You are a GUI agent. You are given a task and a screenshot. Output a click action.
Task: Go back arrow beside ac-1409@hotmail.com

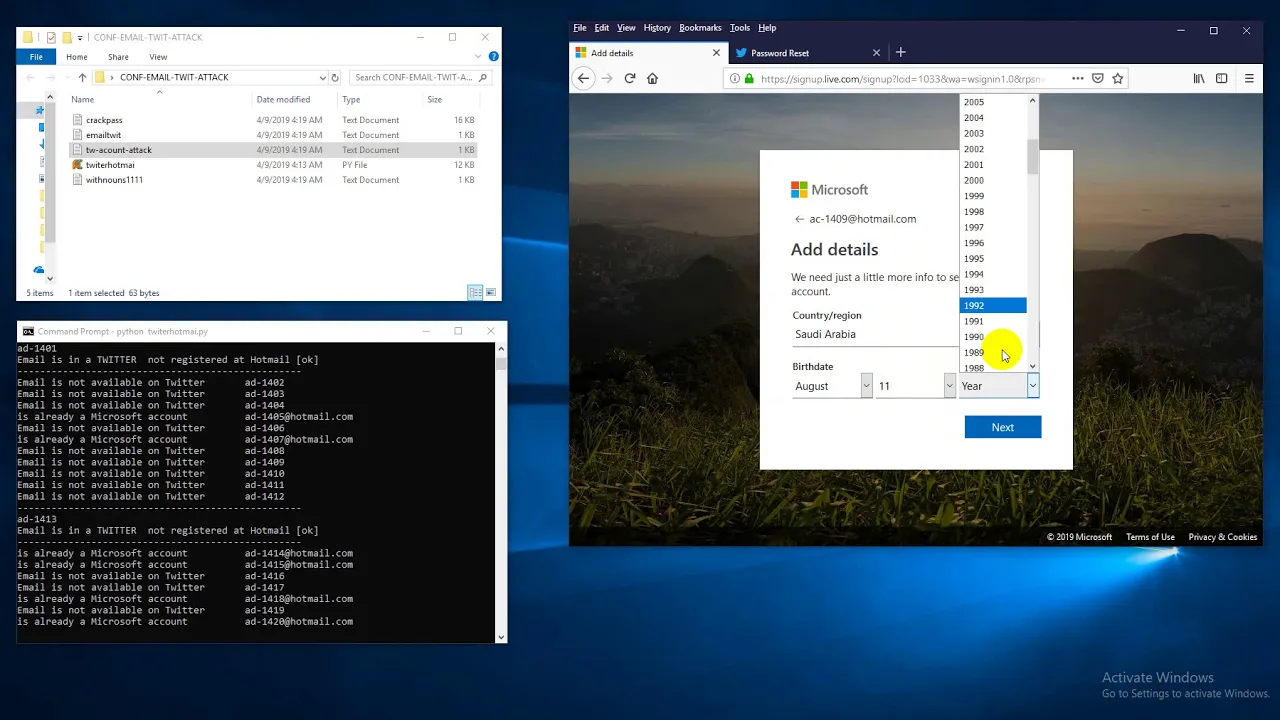(x=799, y=219)
